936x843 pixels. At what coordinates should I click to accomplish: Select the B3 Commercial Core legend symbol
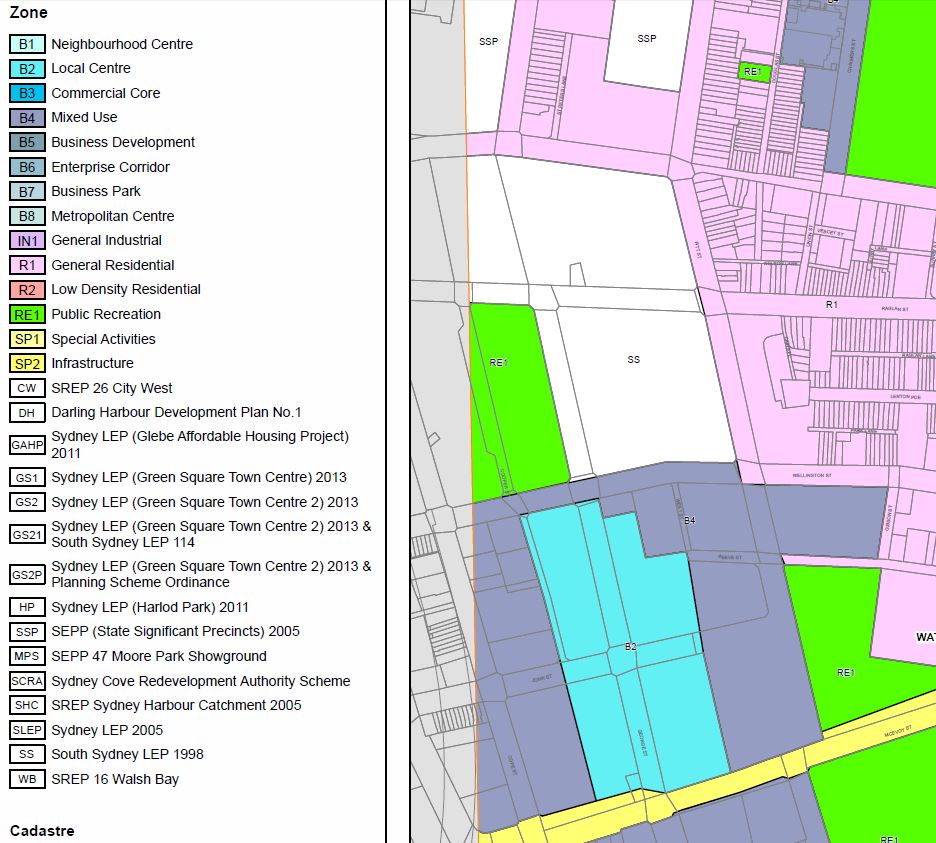point(26,93)
